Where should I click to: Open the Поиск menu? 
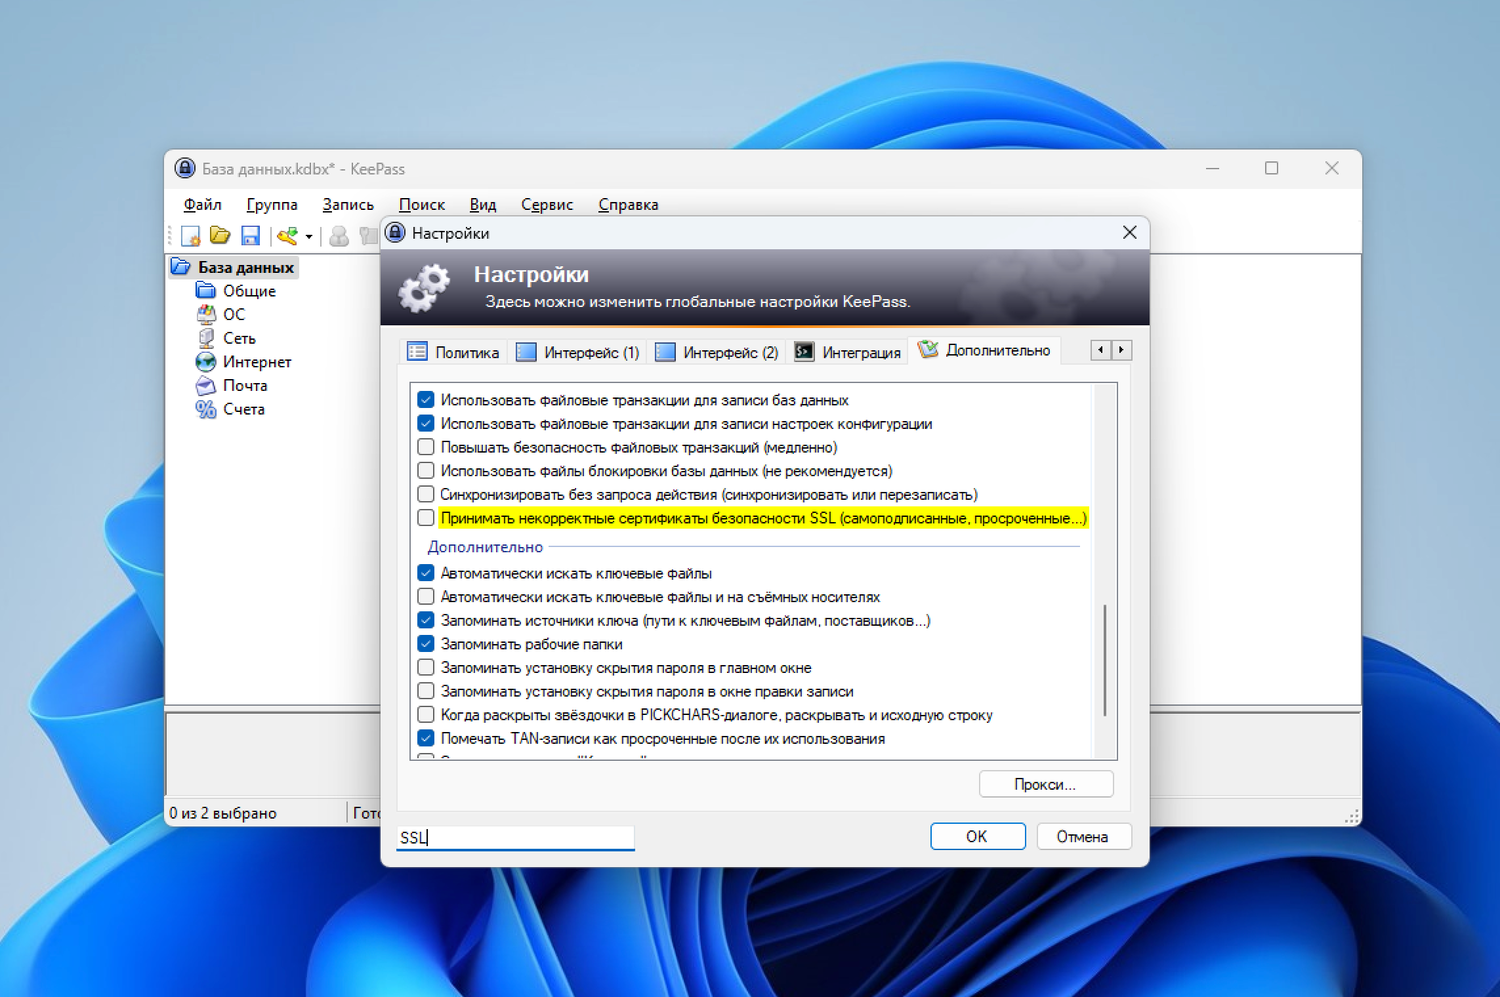(x=422, y=205)
